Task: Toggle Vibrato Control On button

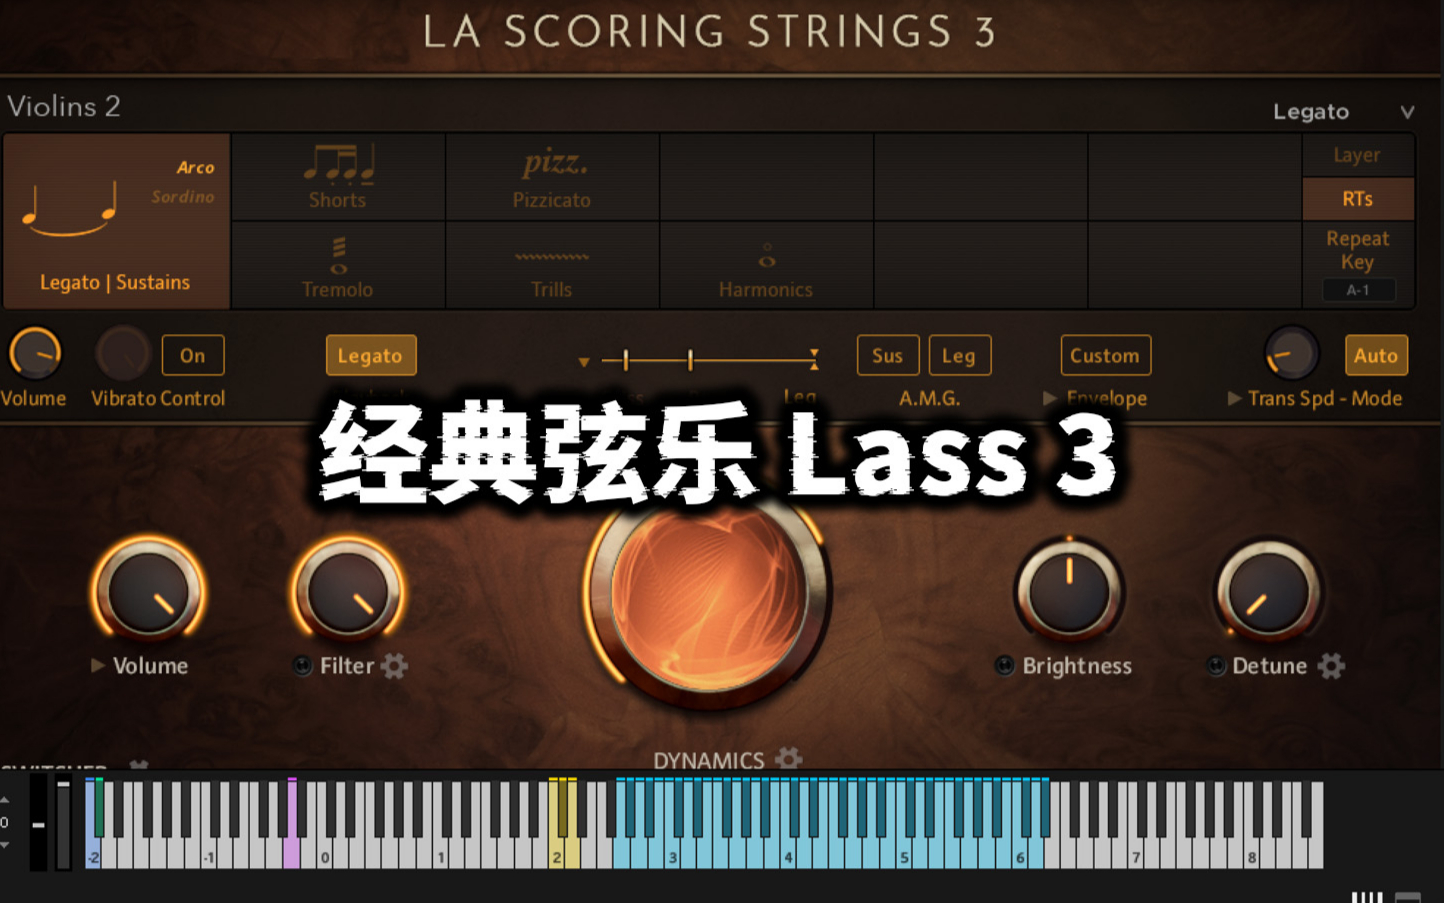Action: pos(193,355)
